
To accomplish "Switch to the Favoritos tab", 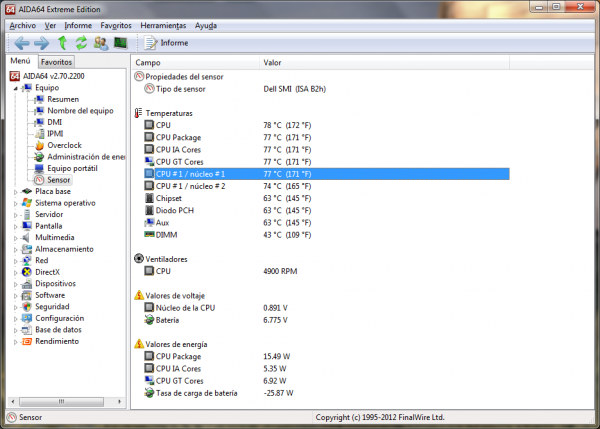I will pos(56,62).
